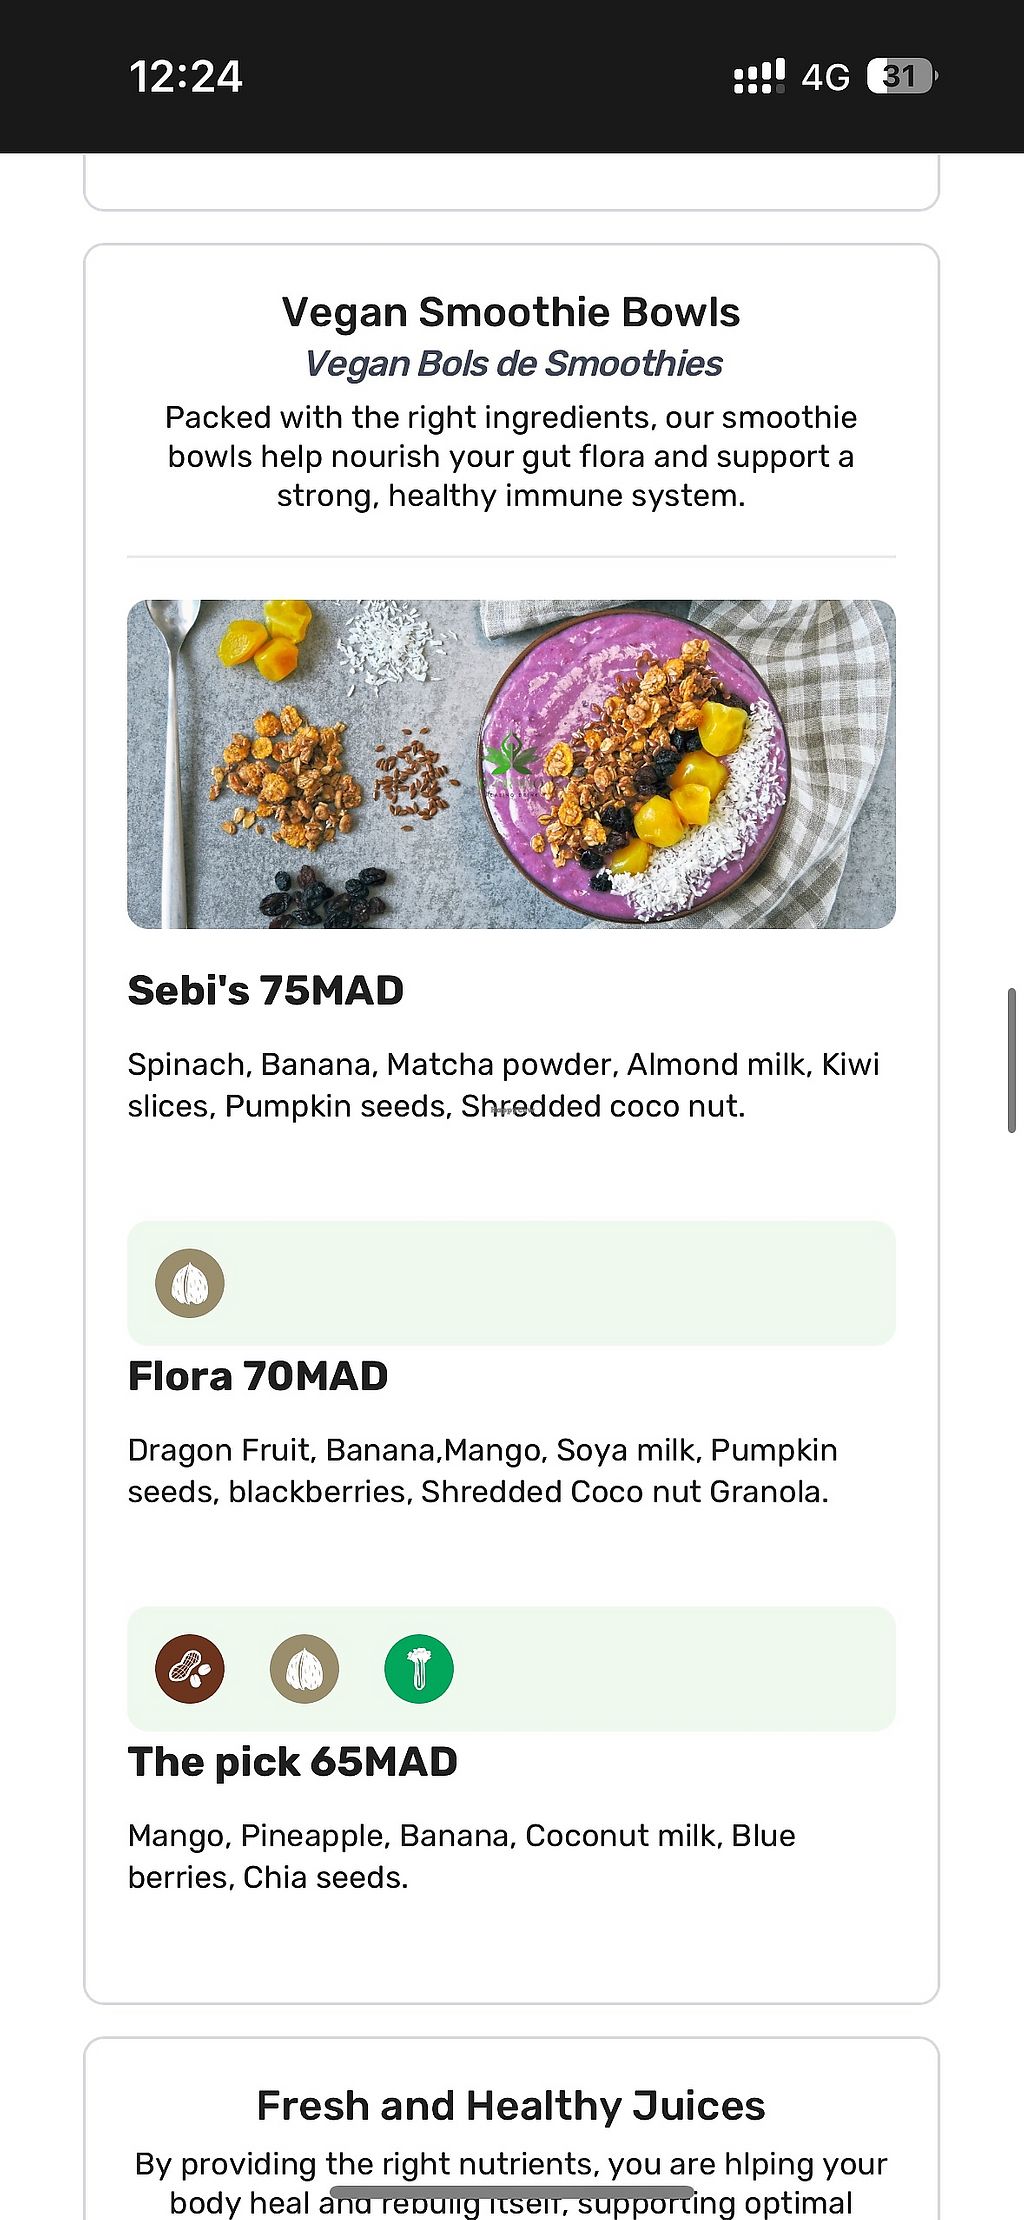Choose The pick 65MAD item title
The width and height of the screenshot is (1024, 2220).
[293, 1762]
